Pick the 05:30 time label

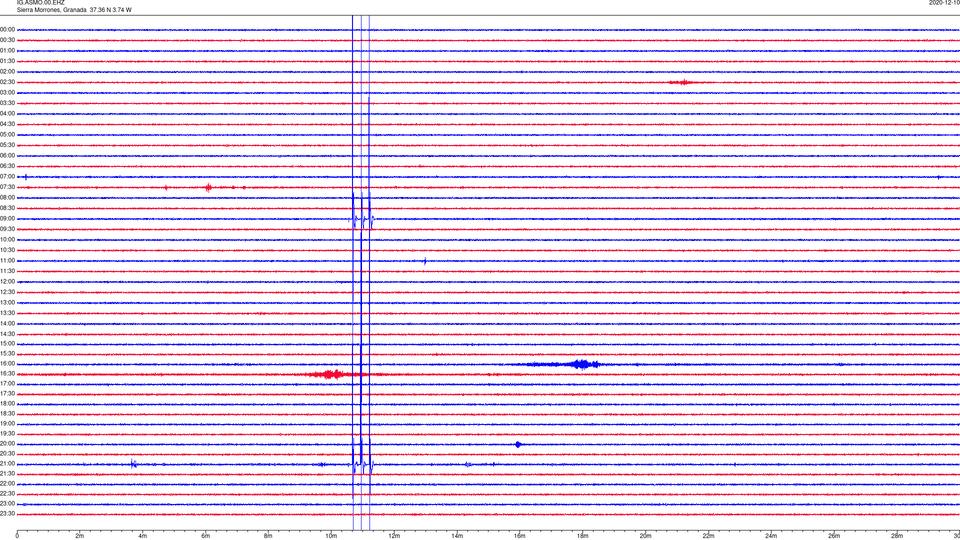pyautogui.click(x=7, y=145)
